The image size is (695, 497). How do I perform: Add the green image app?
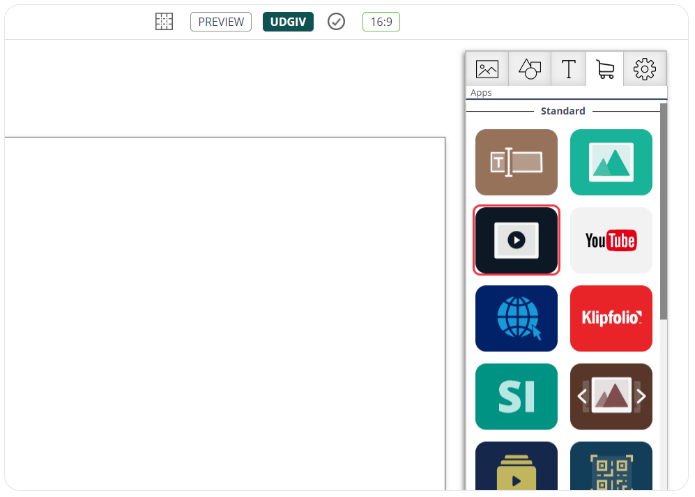611,162
